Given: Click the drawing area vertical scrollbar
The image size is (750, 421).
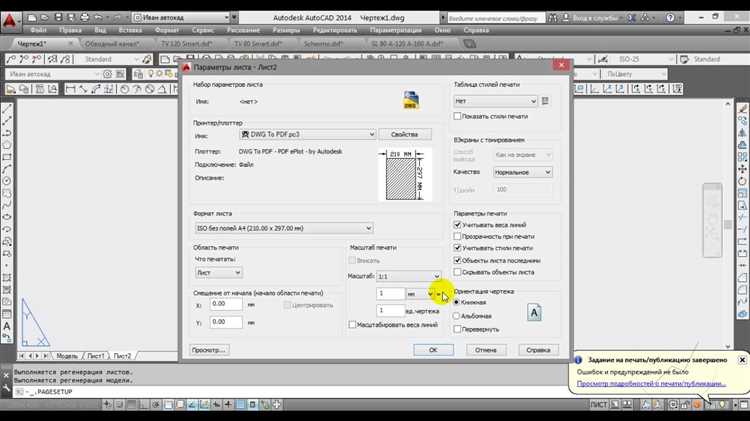Looking at the screenshot, I should pyautogui.click(x=728, y=224).
